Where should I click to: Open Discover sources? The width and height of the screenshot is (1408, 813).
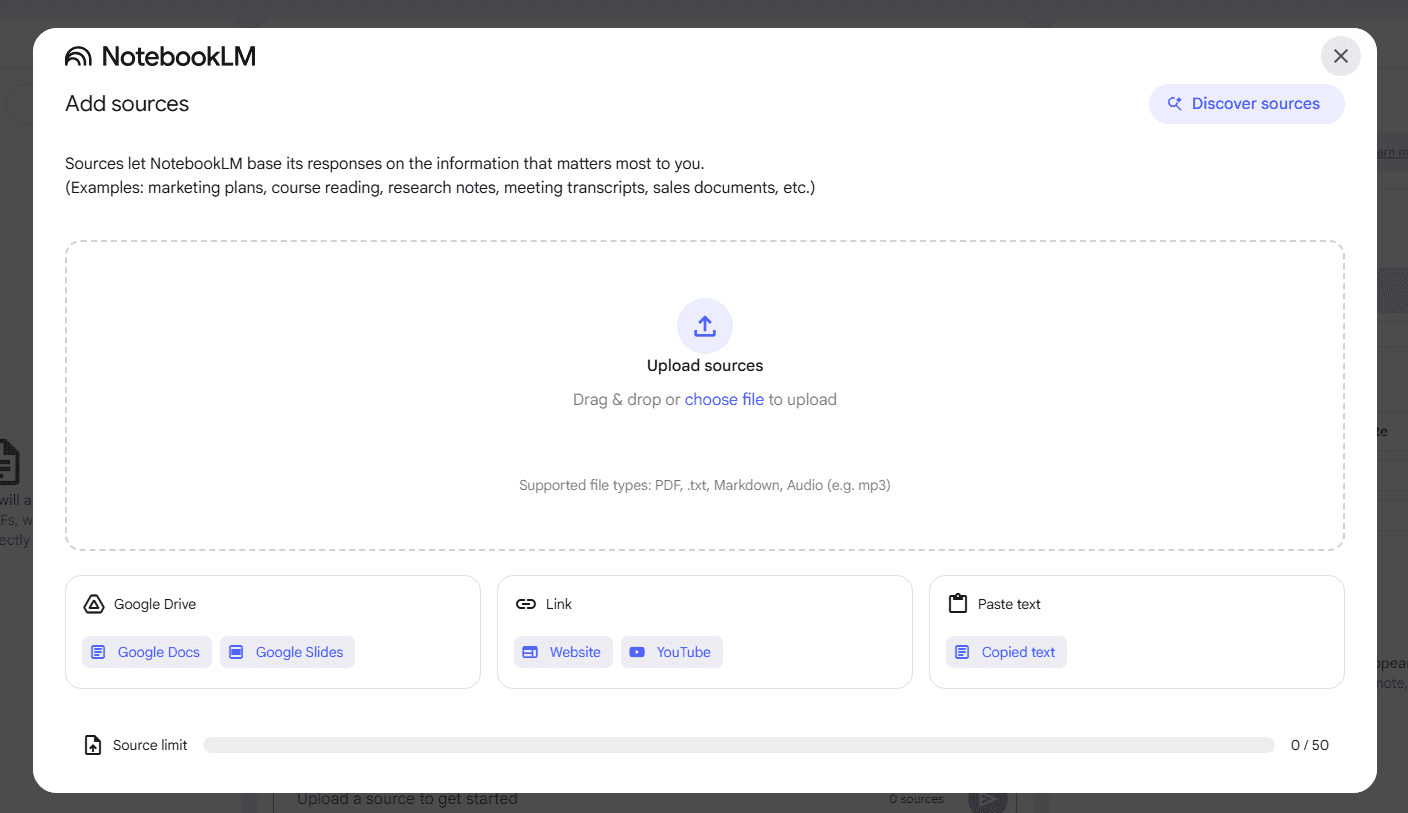(x=1246, y=104)
